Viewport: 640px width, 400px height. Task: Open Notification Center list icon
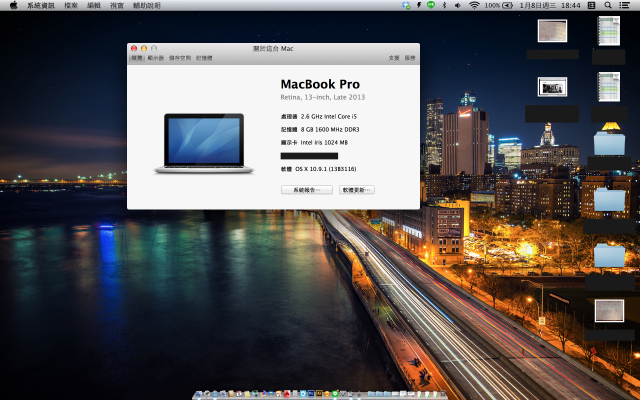624,5
